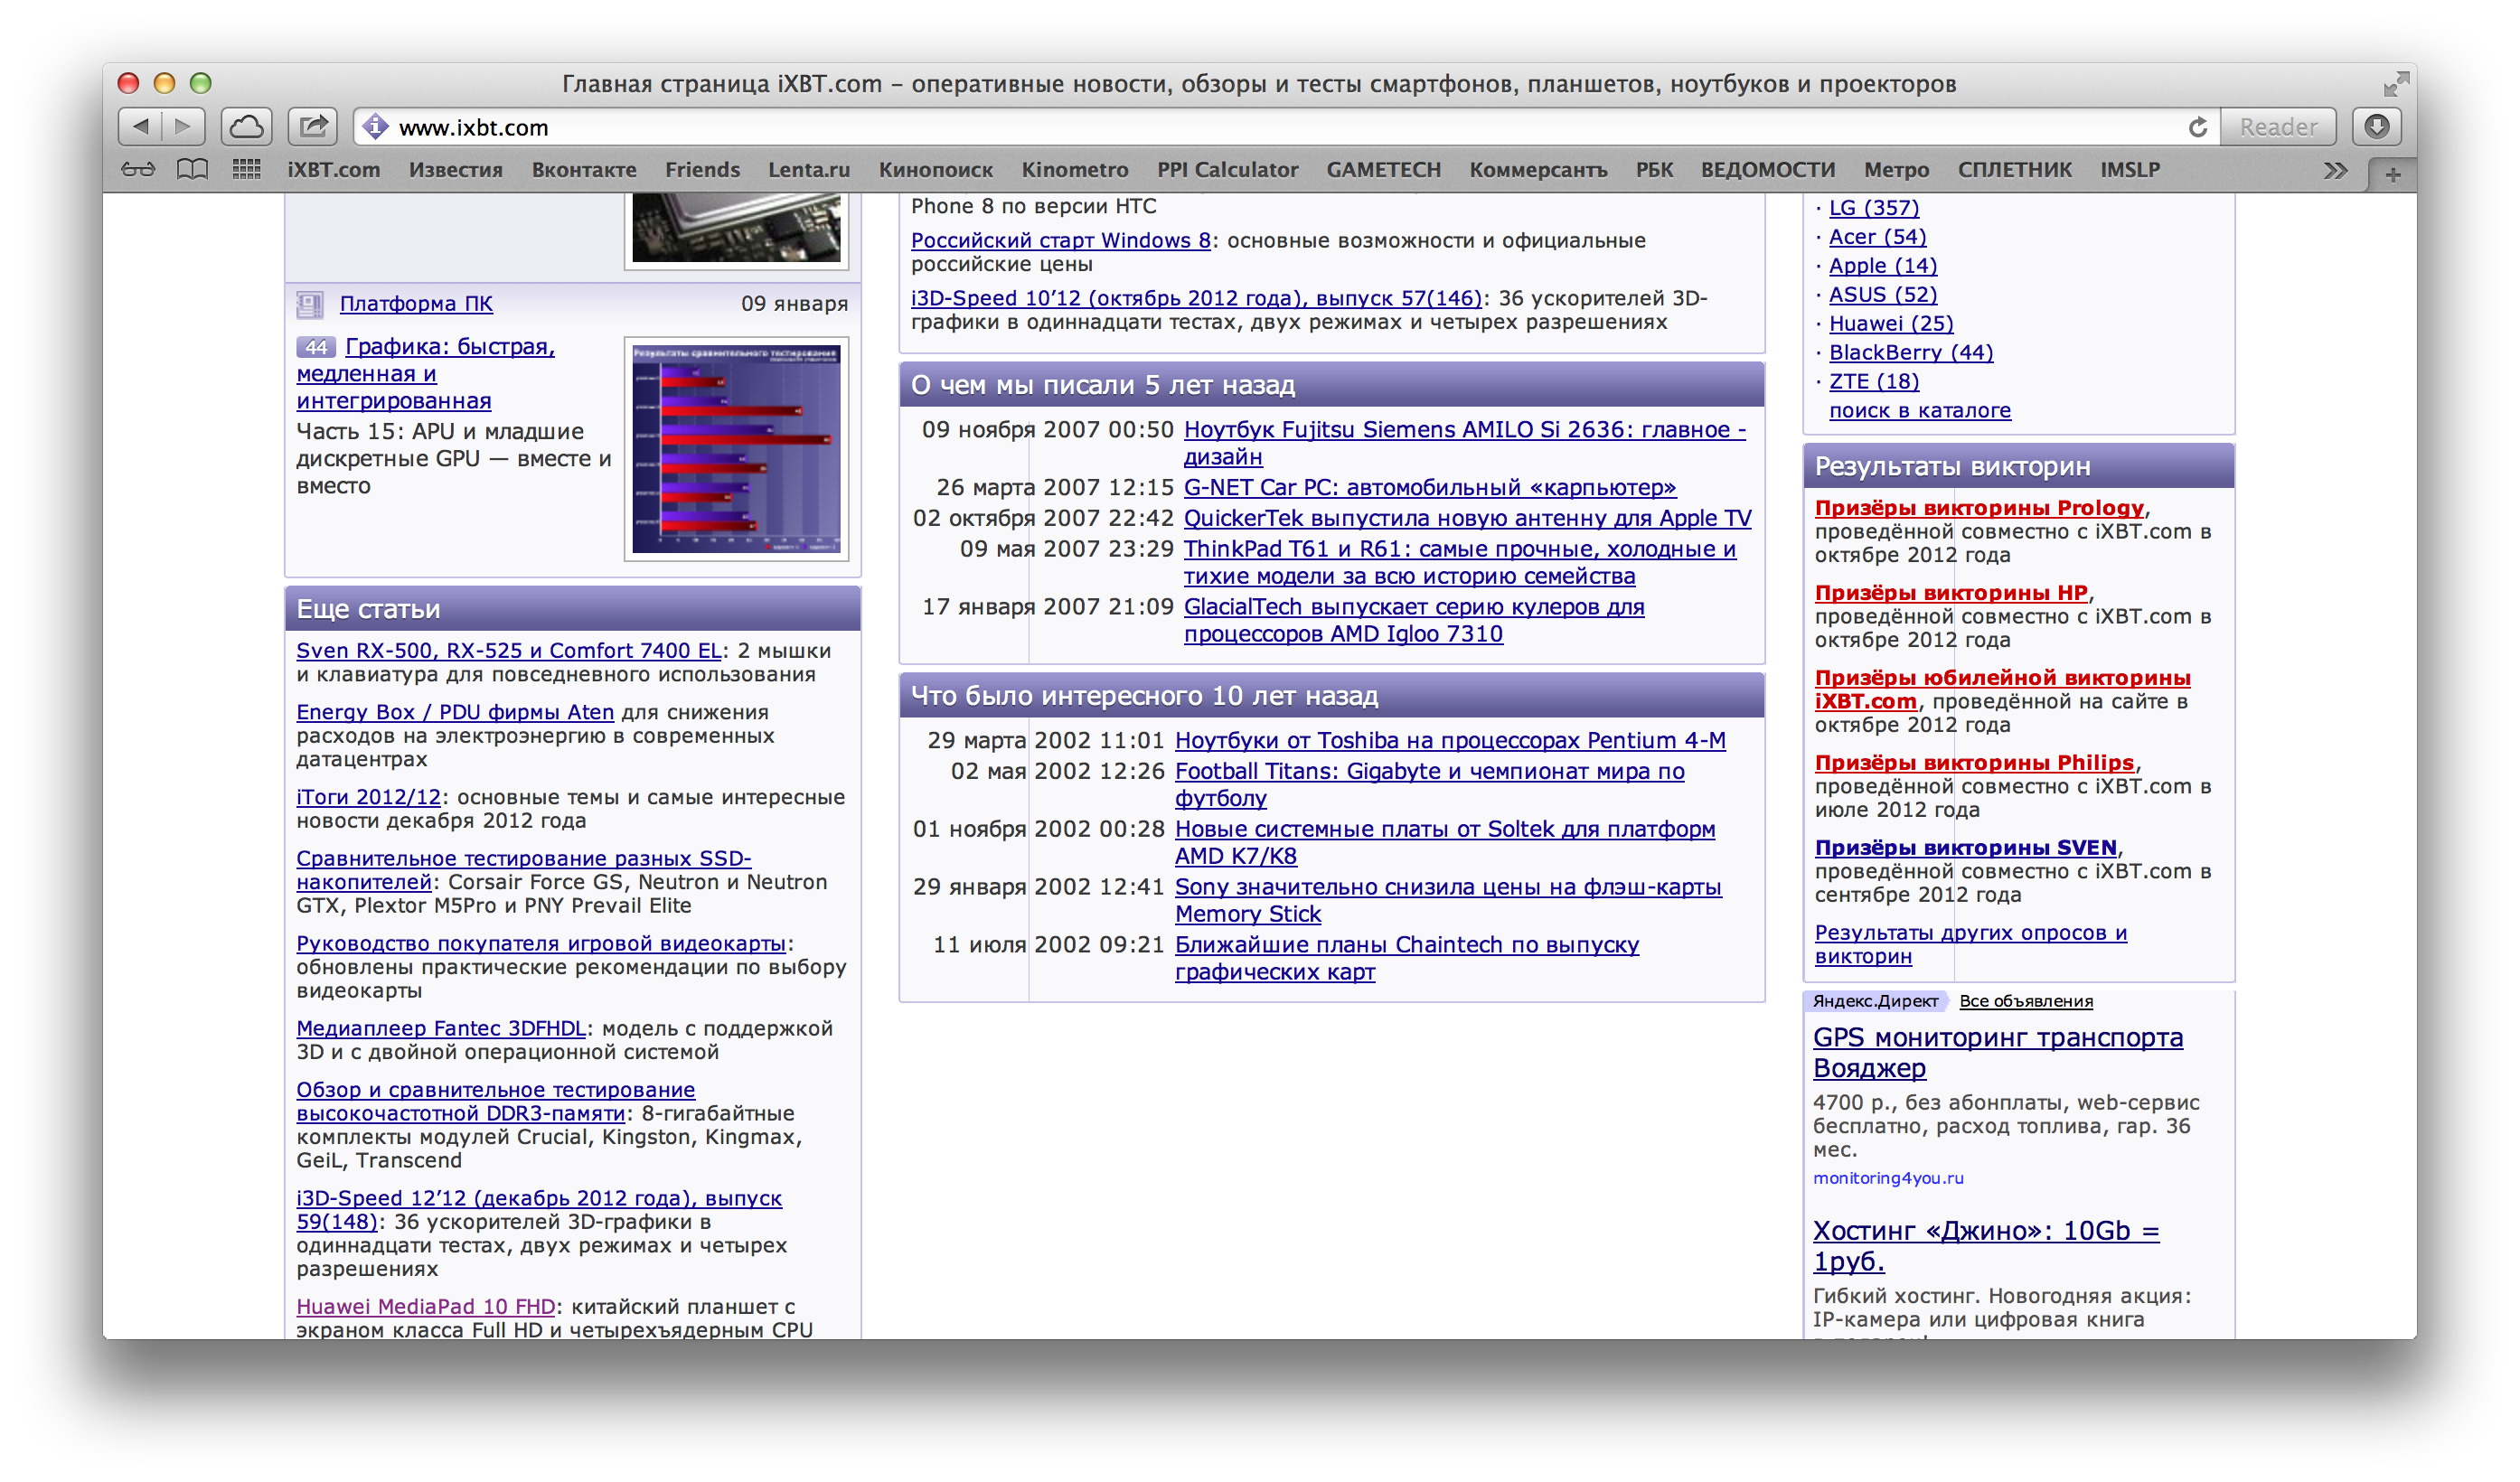Open the Downloads button
The image size is (2520, 1482).
tap(2376, 127)
